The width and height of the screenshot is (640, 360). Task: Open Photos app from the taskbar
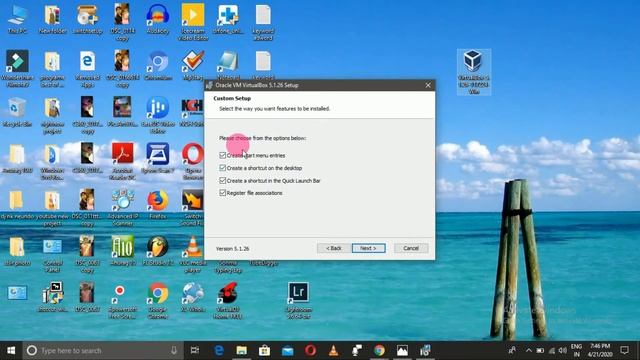(x=402, y=350)
